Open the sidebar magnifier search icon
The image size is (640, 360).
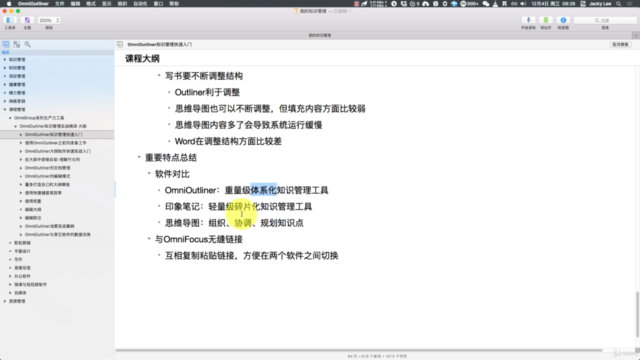[x=27, y=44]
